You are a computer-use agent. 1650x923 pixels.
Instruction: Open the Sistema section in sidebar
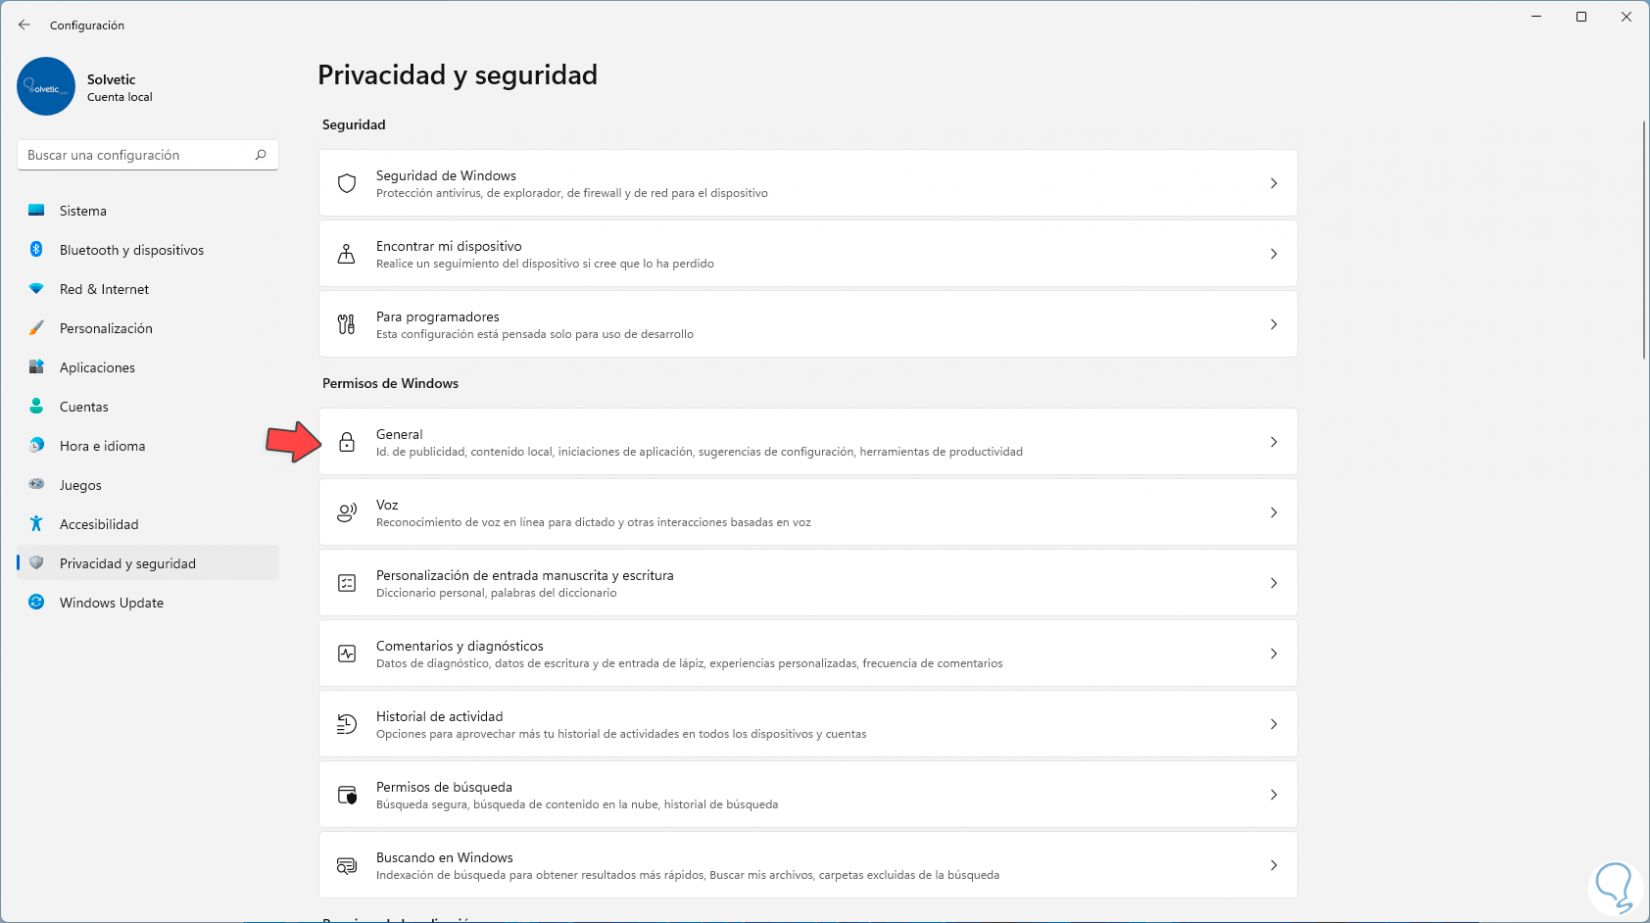tap(83, 211)
